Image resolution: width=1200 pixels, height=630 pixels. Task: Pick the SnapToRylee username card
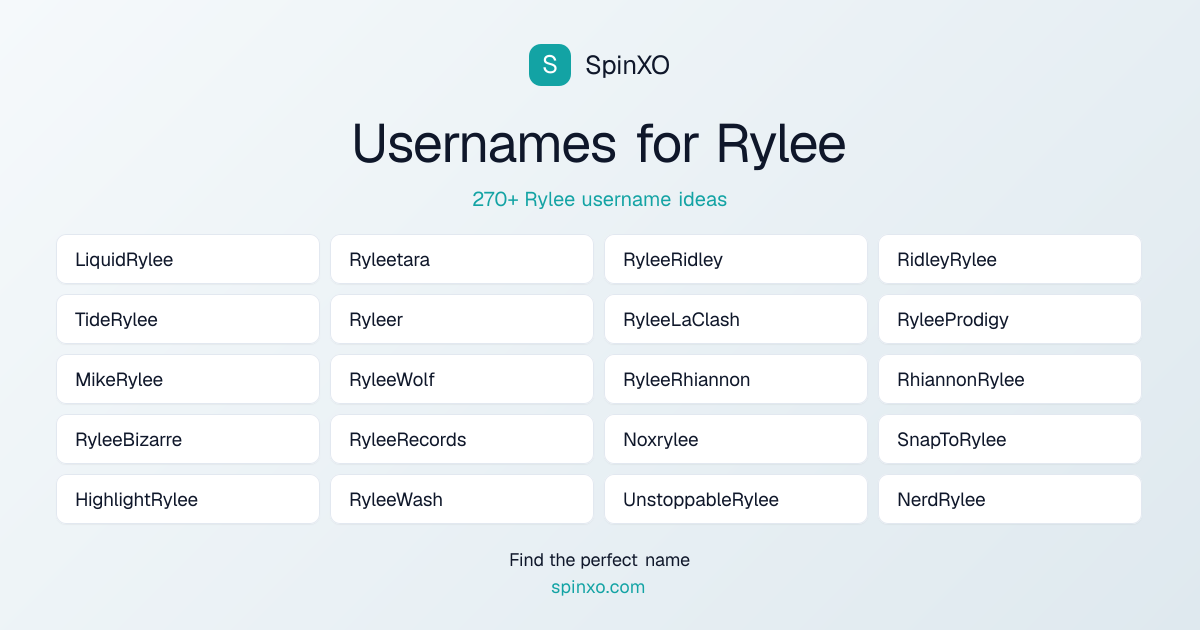1010,439
